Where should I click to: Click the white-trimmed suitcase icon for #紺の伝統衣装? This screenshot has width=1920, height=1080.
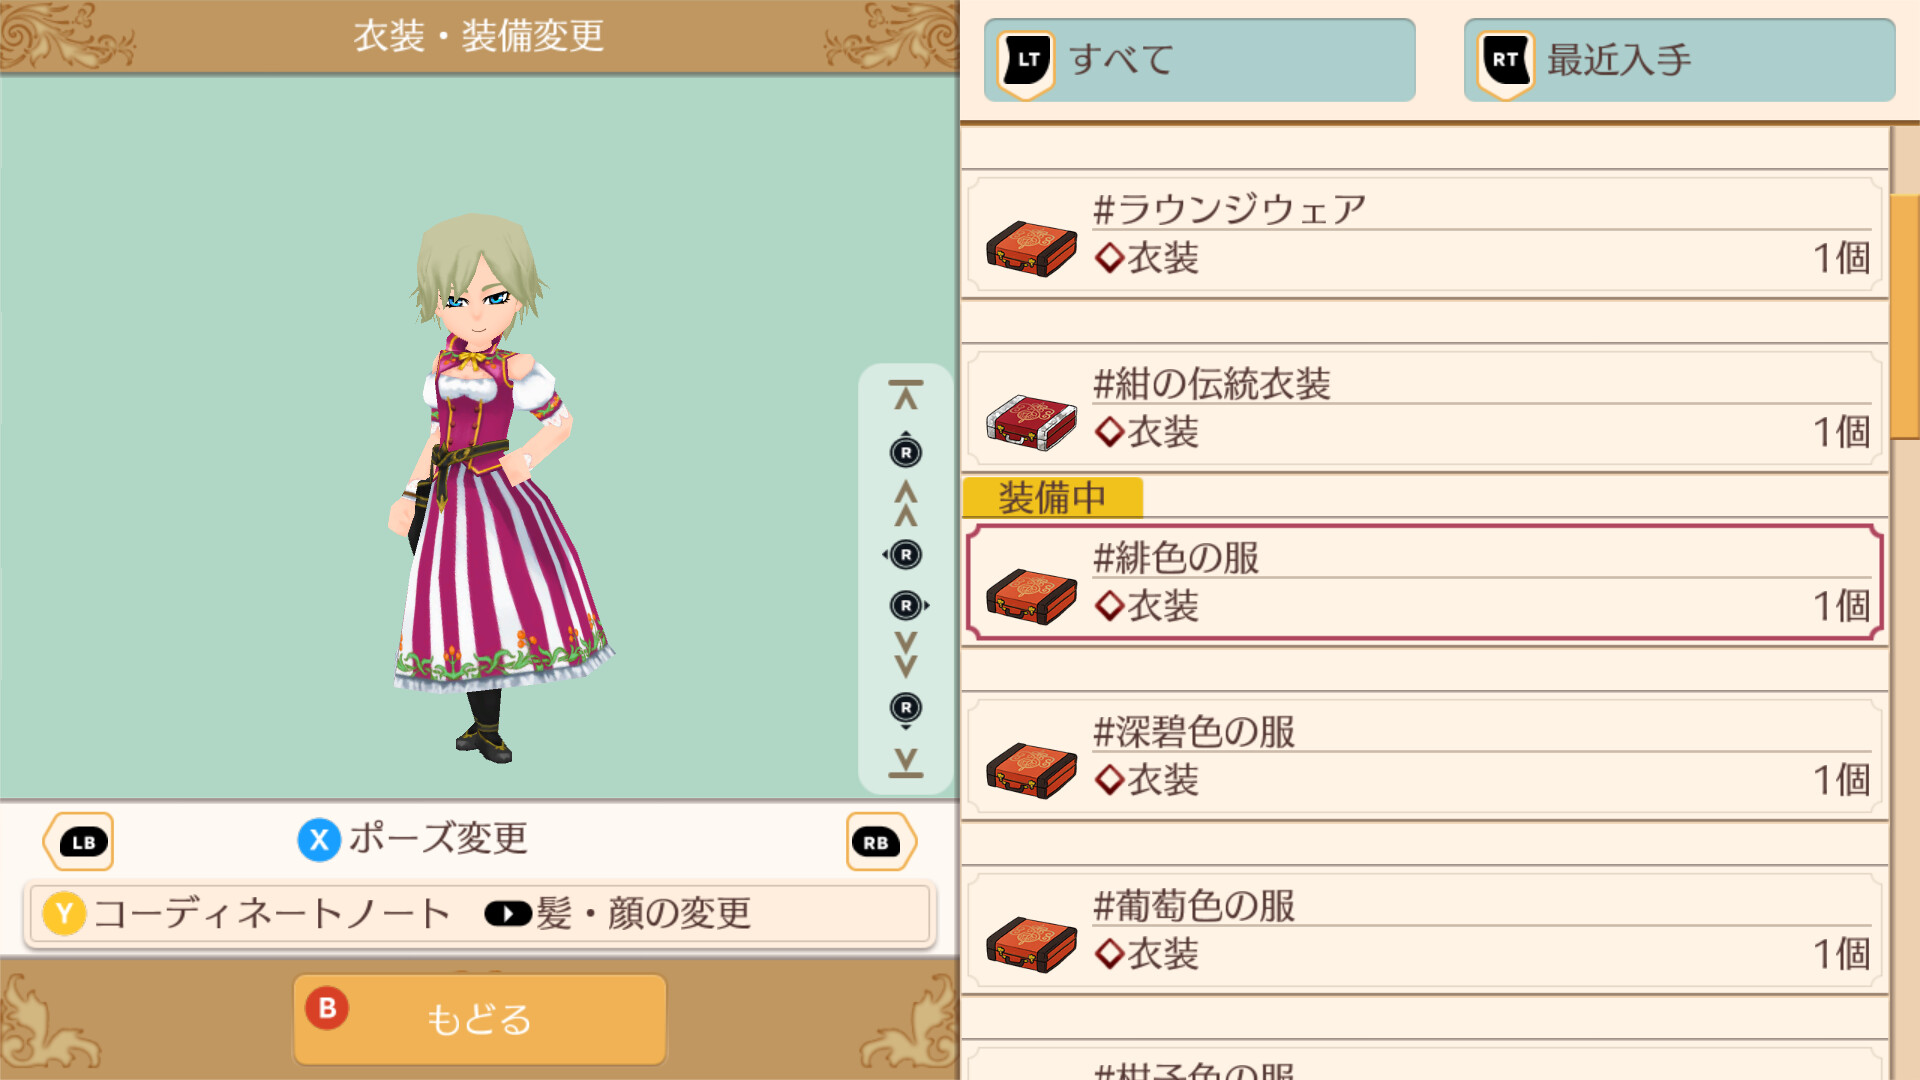(x=1031, y=423)
